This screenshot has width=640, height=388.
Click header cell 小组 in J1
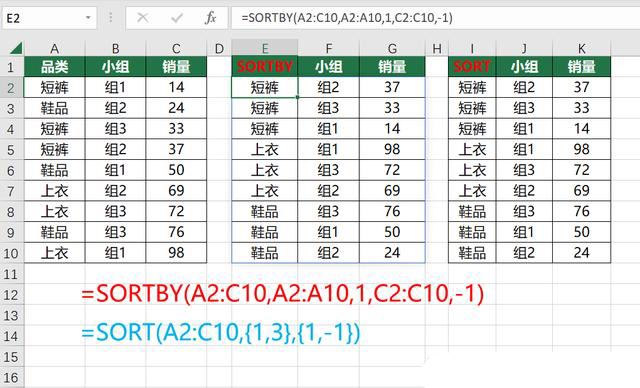pyautogui.click(x=524, y=67)
